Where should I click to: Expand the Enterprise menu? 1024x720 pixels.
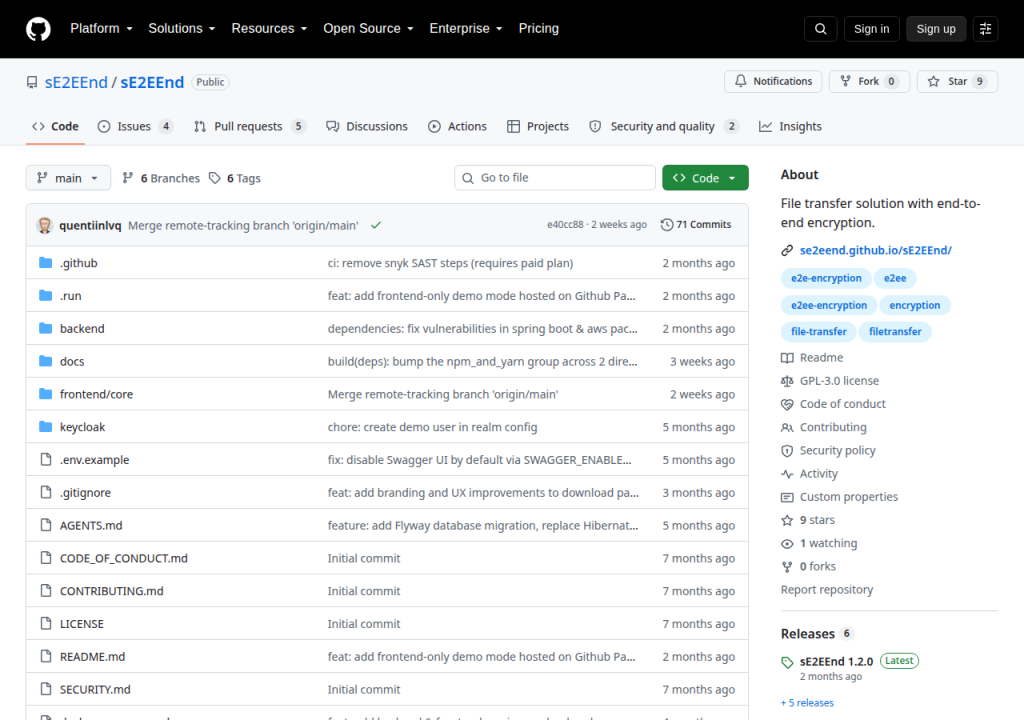click(466, 29)
